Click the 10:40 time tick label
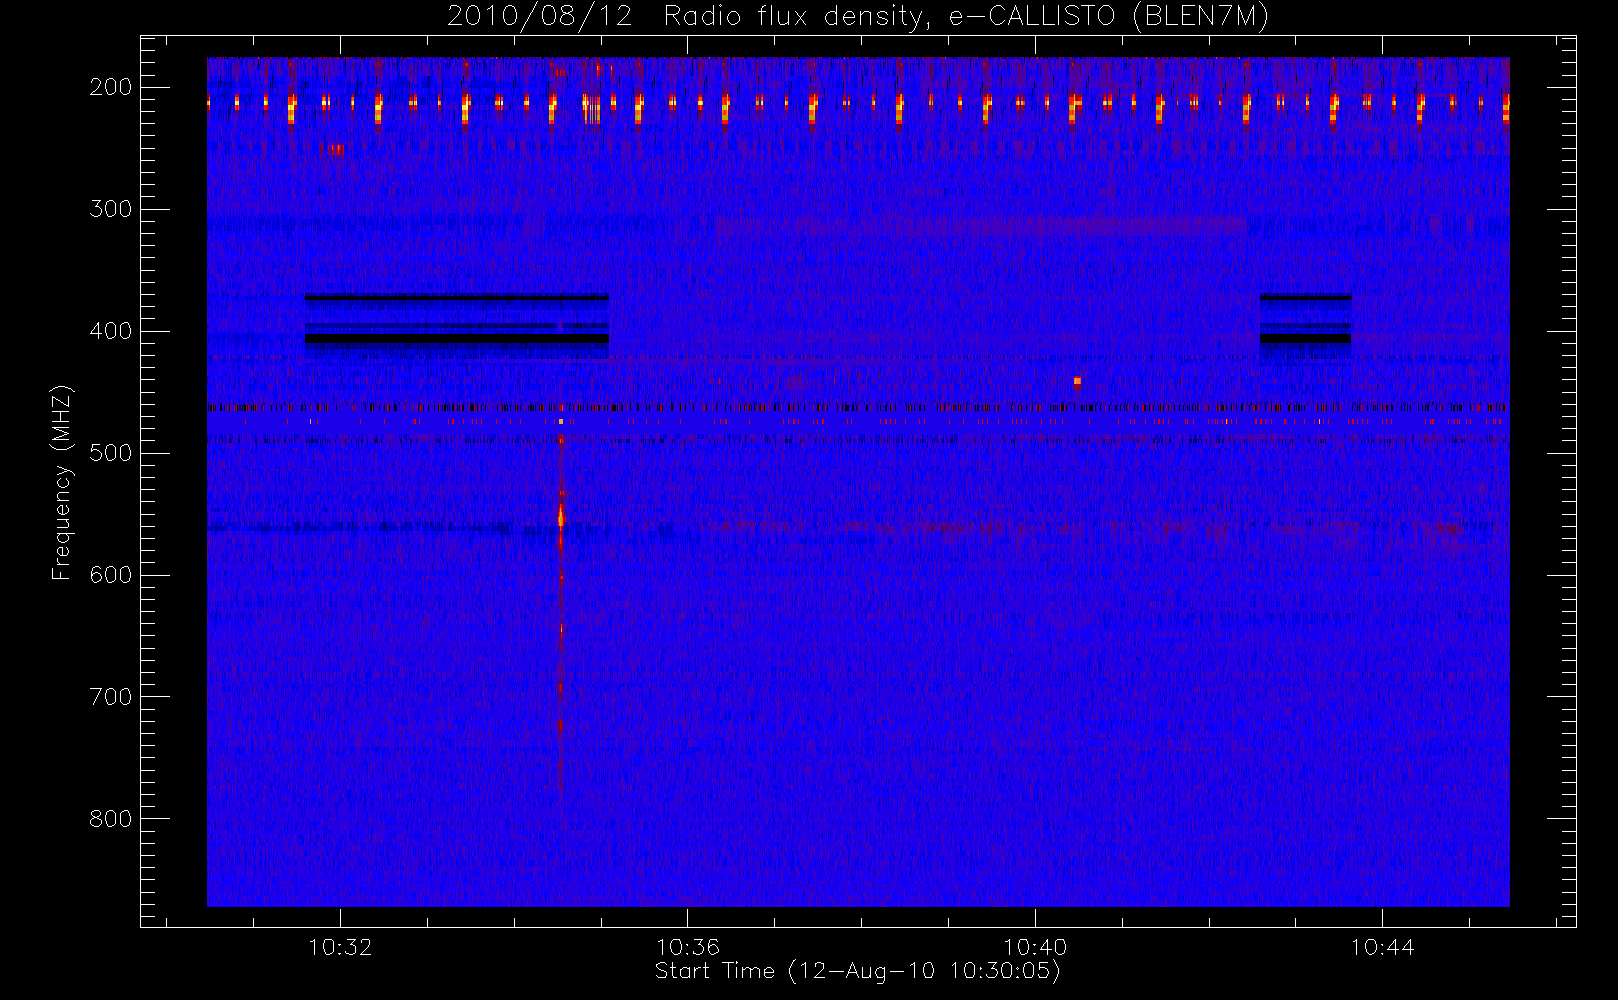 [1035, 947]
